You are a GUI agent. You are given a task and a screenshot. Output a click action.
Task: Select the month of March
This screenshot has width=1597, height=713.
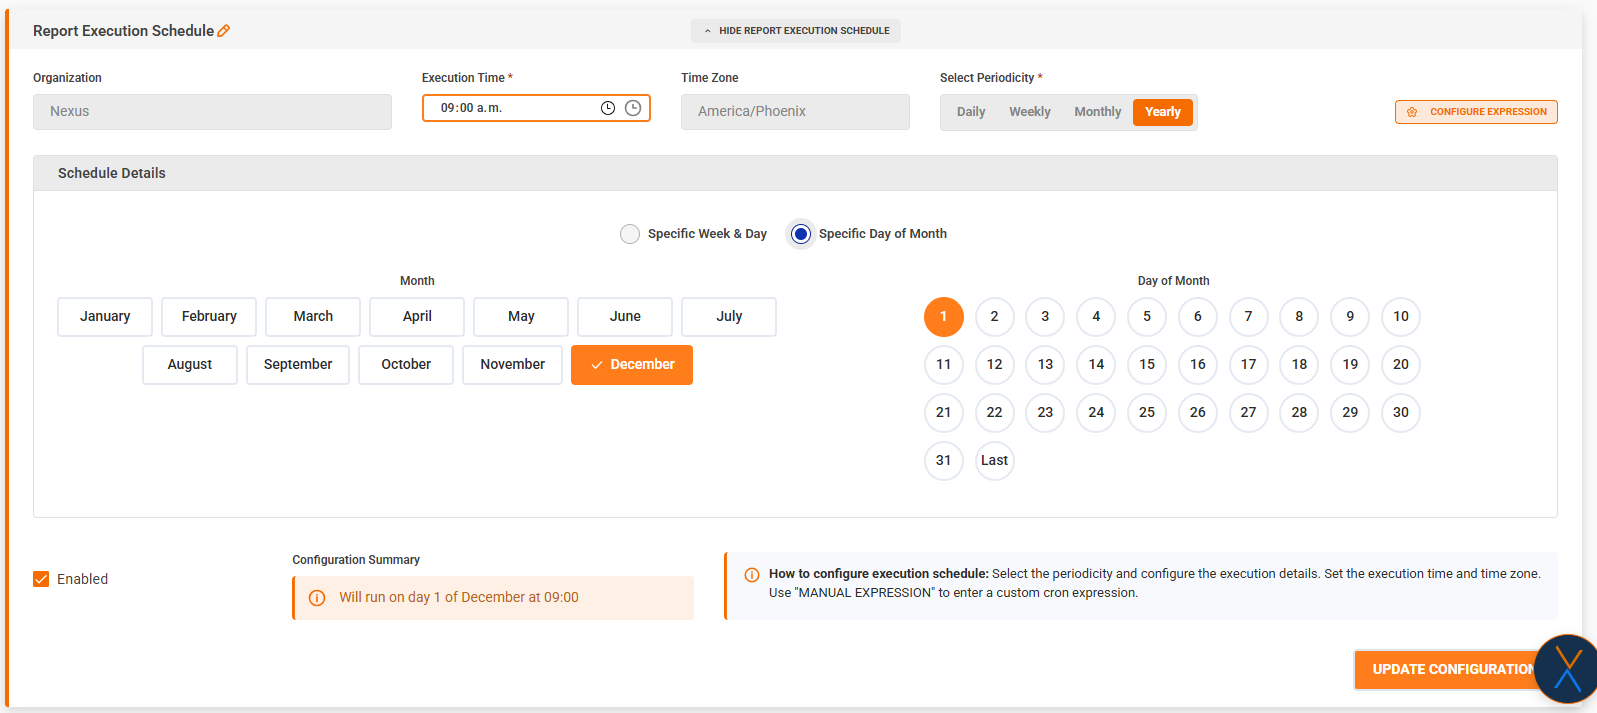[313, 316]
